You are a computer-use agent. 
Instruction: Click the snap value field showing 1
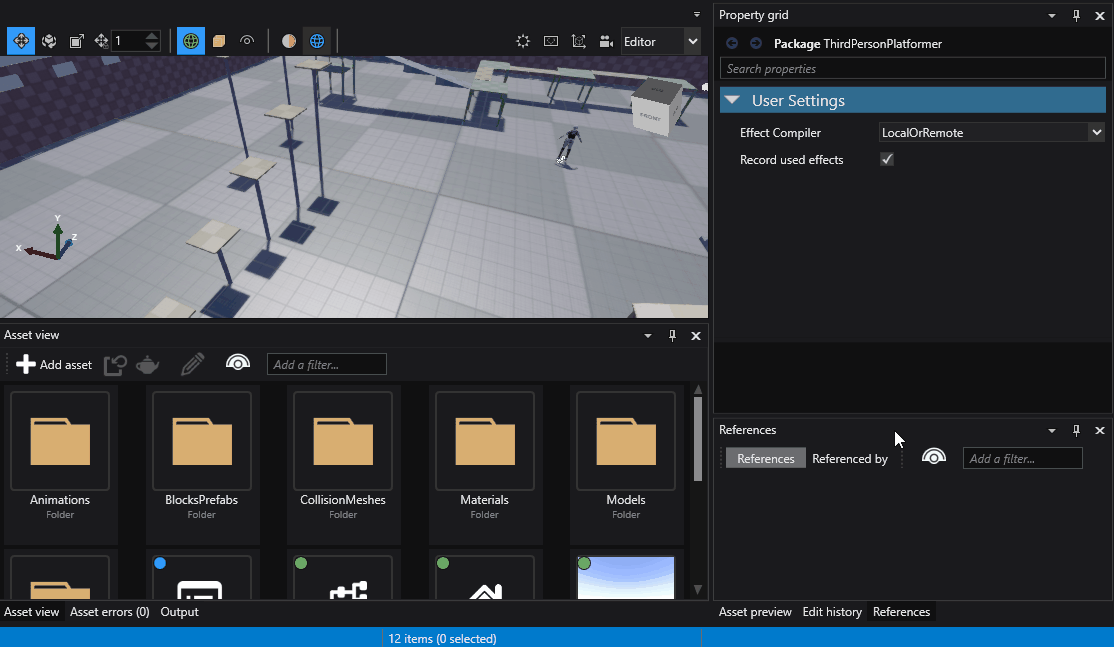click(x=127, y=41)
